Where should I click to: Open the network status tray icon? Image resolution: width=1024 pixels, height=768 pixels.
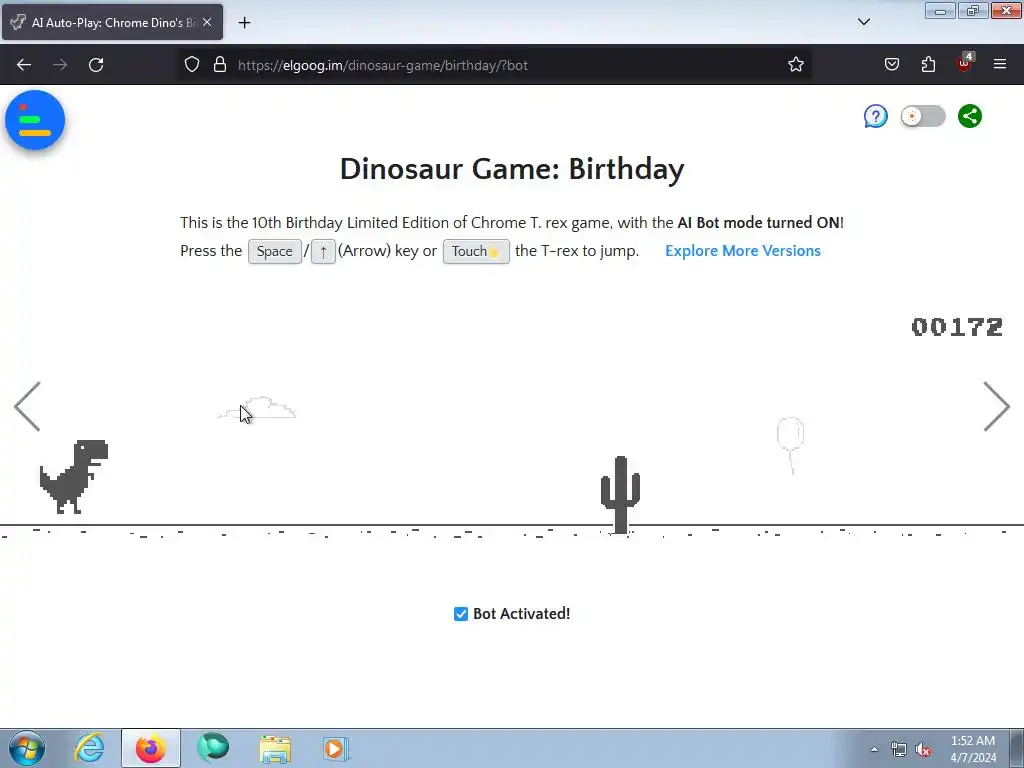coord(899,749)
